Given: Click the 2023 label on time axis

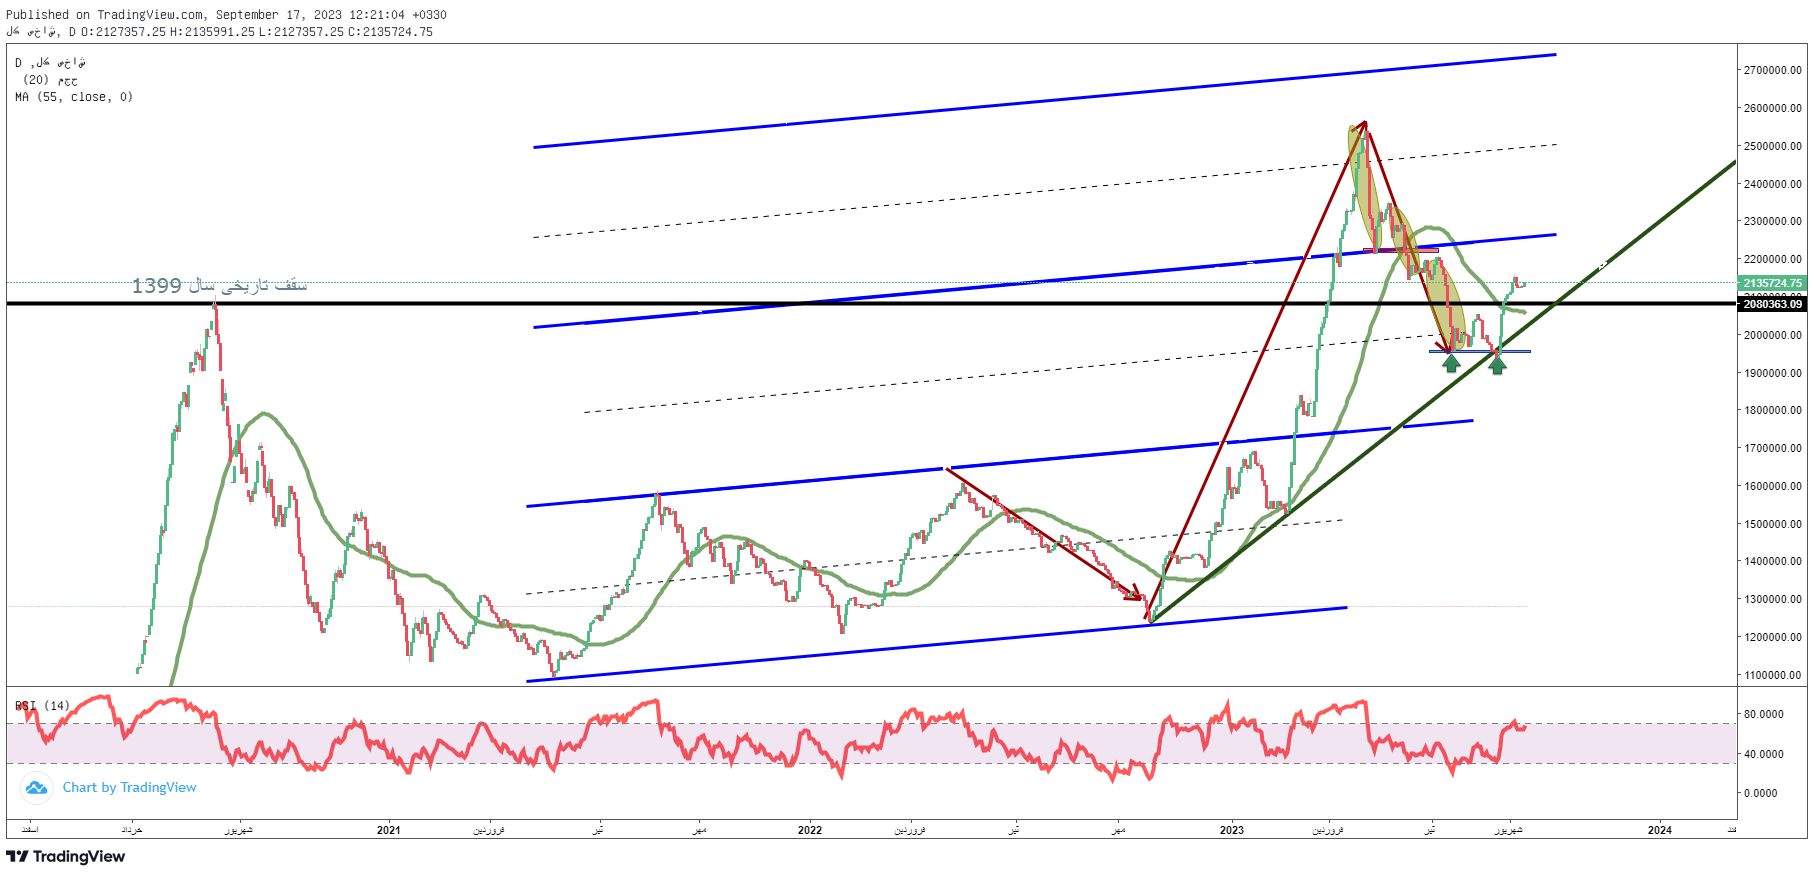Looking at the screenshot, I should pyautogui.click(x=1232, y=830).
